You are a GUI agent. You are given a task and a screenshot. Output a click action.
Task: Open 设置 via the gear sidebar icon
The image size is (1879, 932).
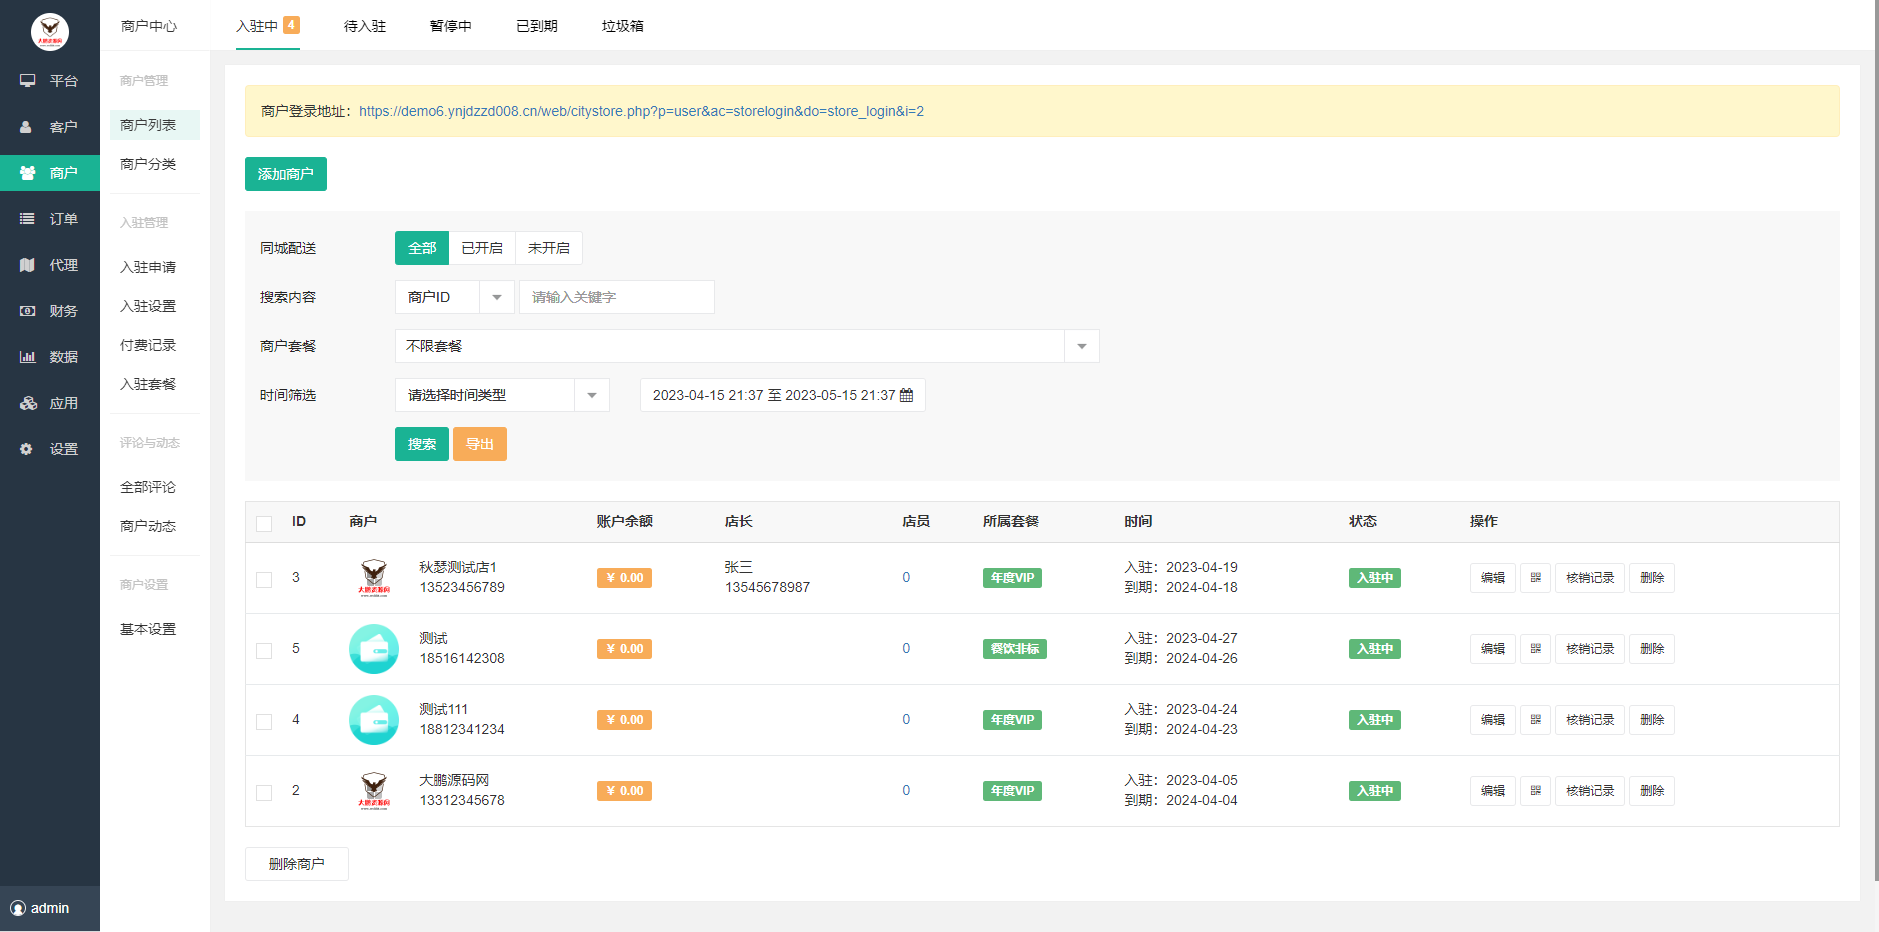pos(50,448)
